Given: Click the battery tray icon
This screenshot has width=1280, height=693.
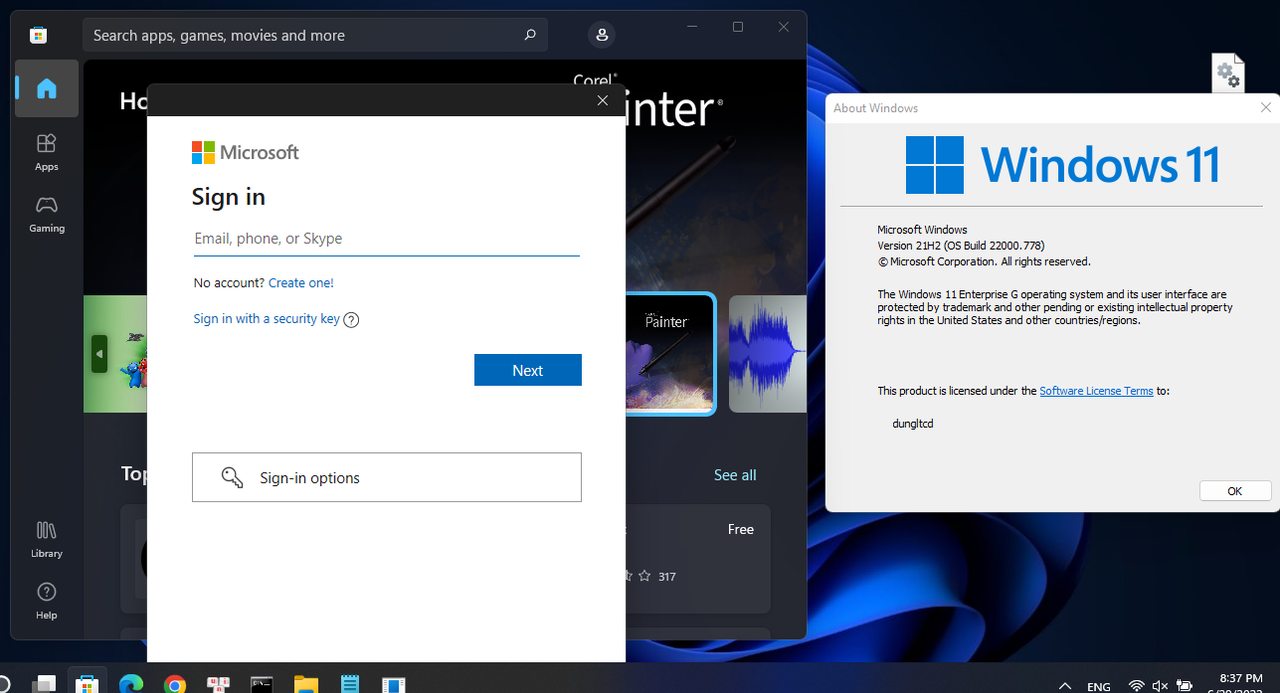Looking at the screenshot, I should 1185,686.
